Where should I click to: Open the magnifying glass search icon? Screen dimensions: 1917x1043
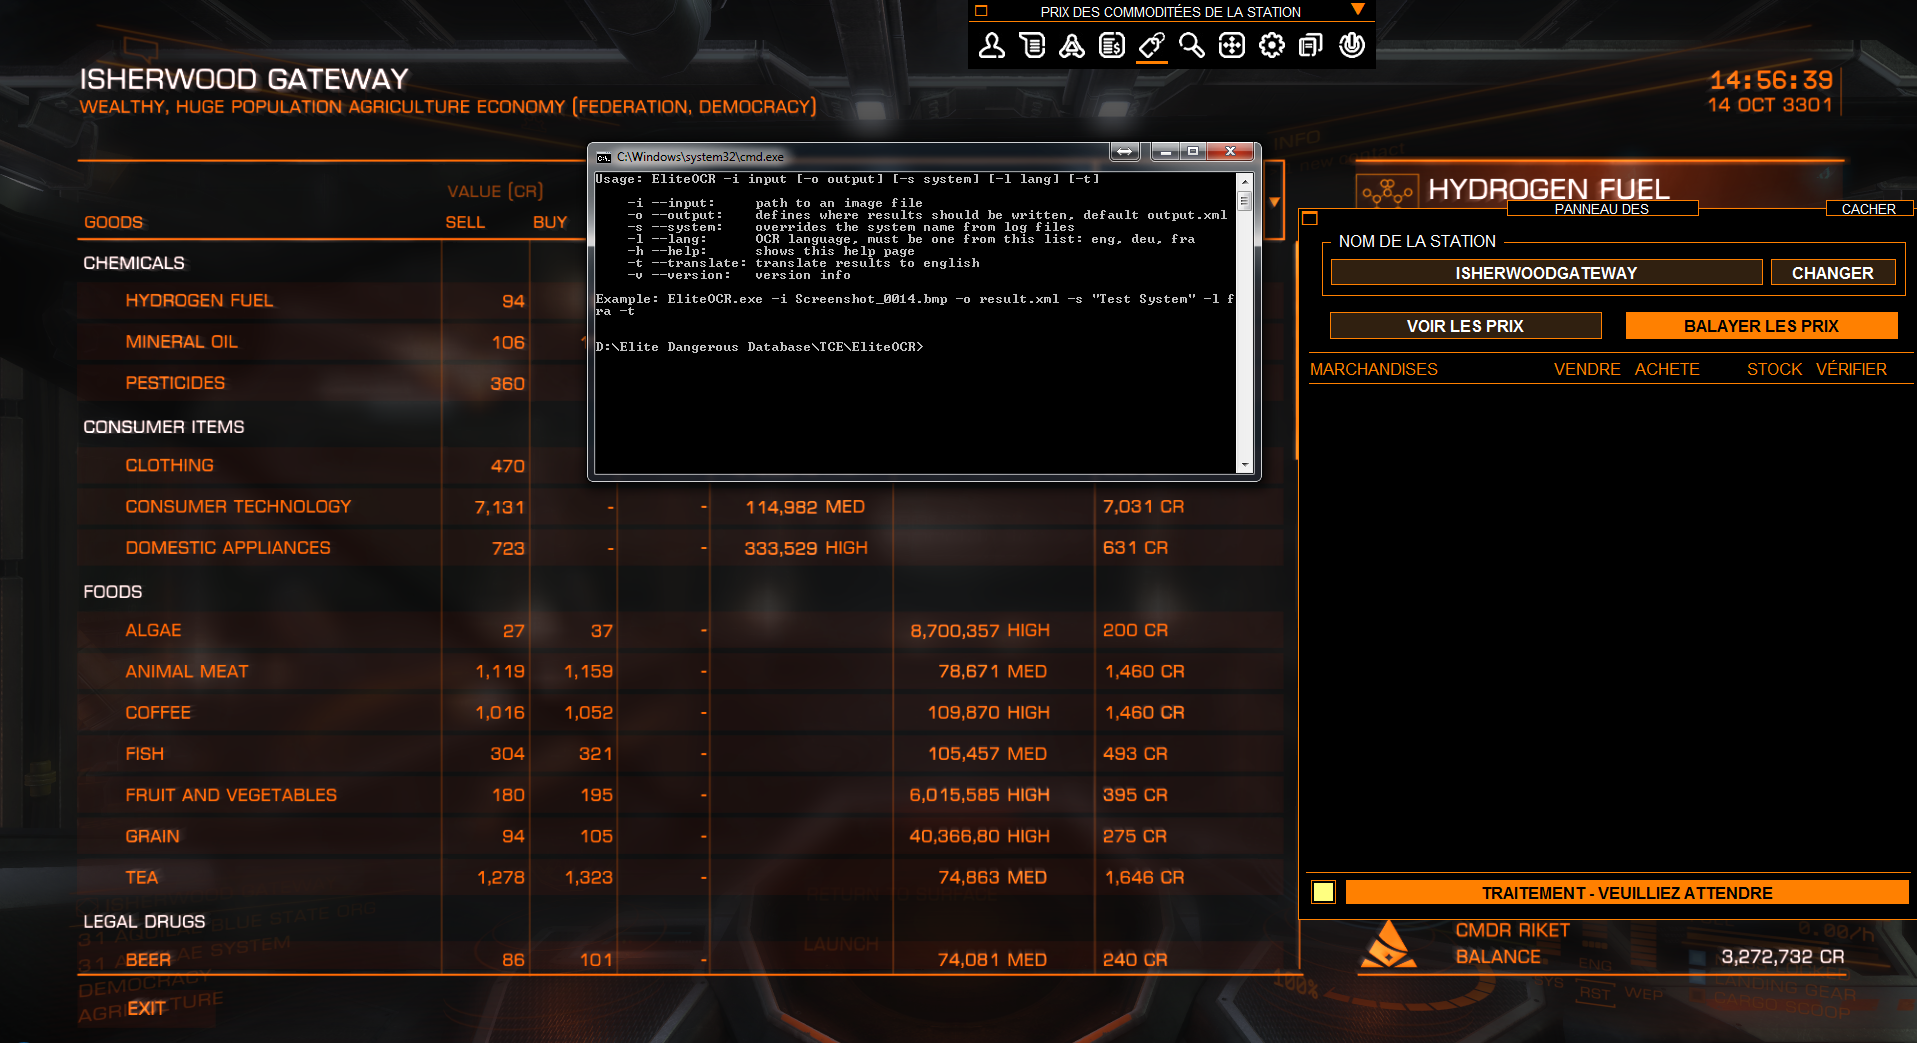pyautogui.click(x=1192, y=45)
